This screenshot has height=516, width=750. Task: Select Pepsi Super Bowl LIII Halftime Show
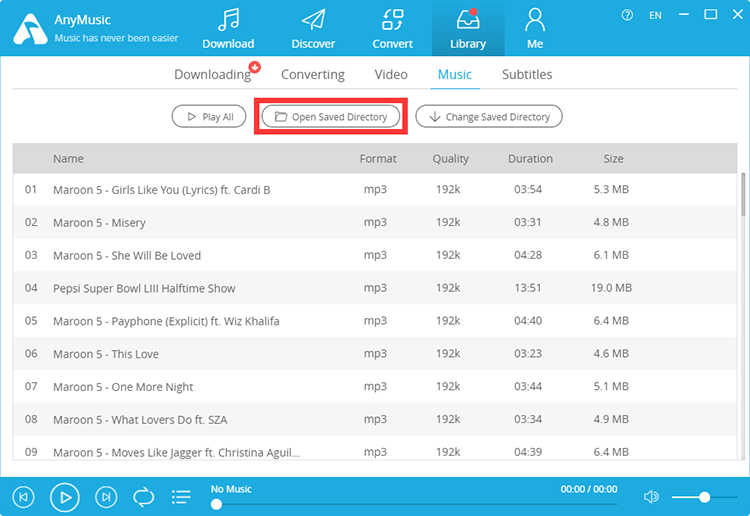[375, 288]
